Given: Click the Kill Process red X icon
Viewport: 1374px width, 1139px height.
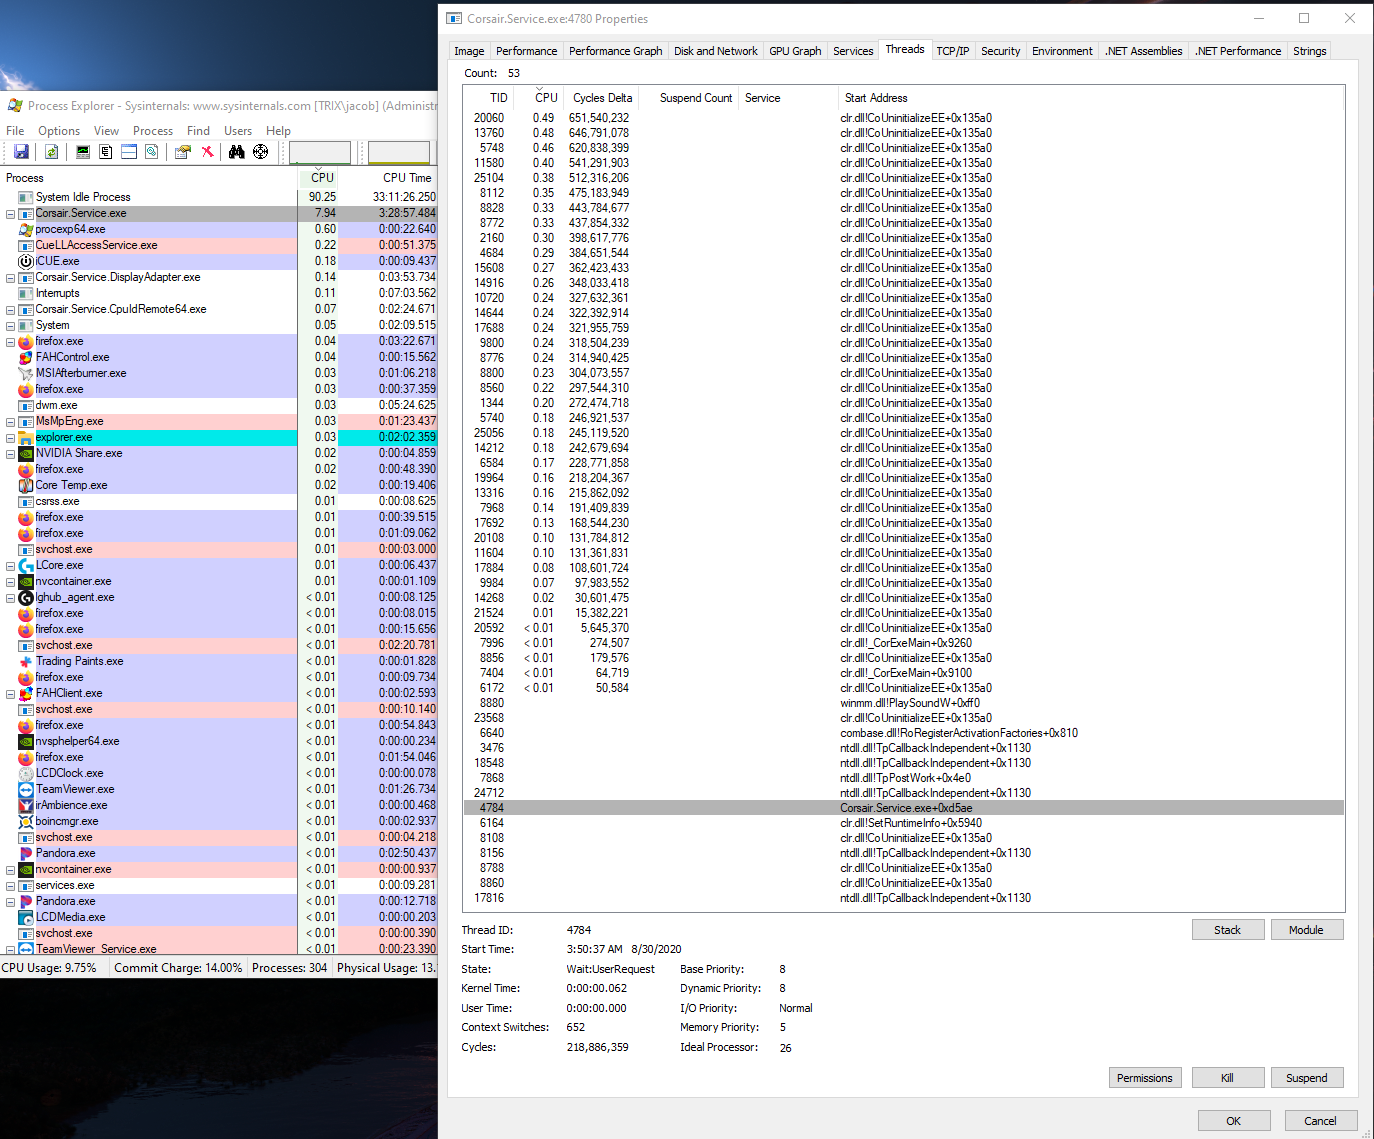Looking at the screenshot, I should point(207,152).
